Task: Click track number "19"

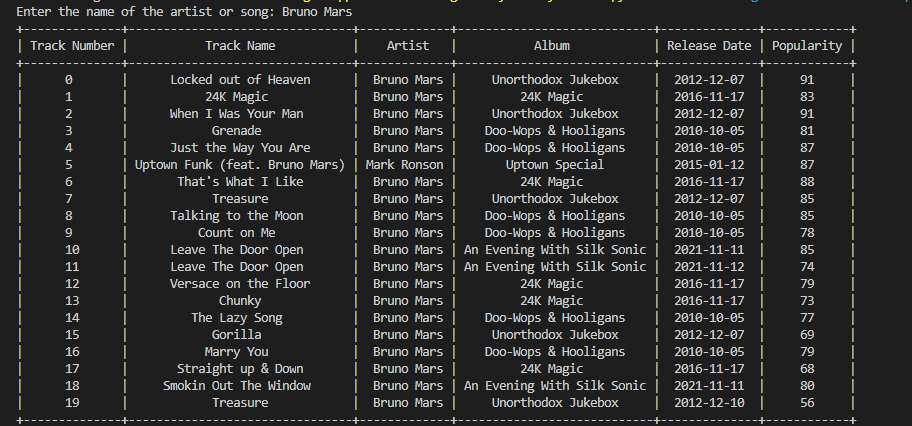Action: click(x=72, y=403)
